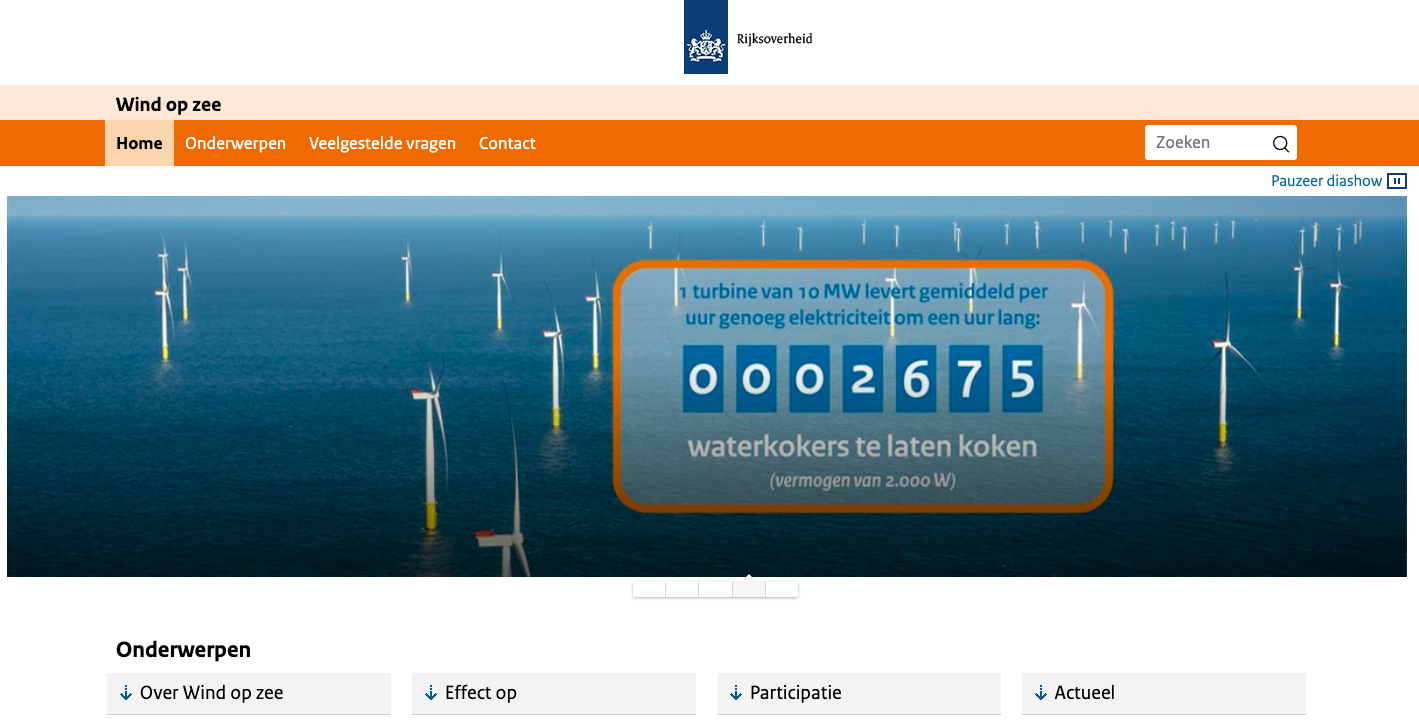This screenshot has width=1419, height=727.
Task: Select the second slideshow indicator
Action: pos(682,589)
